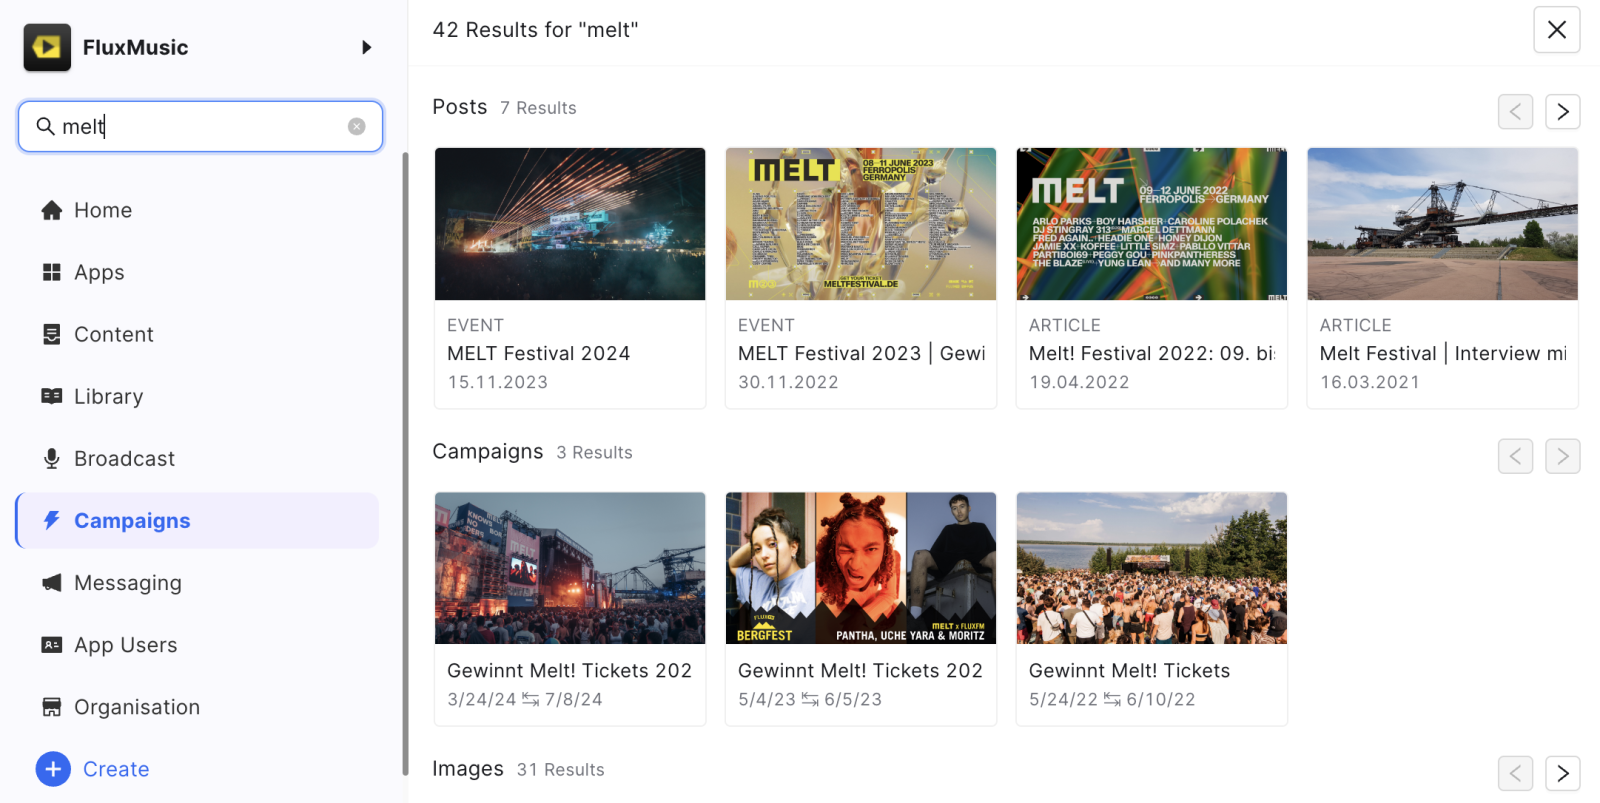
Task: Click the FluxMusic logo icon
Action: coord(47,47)
